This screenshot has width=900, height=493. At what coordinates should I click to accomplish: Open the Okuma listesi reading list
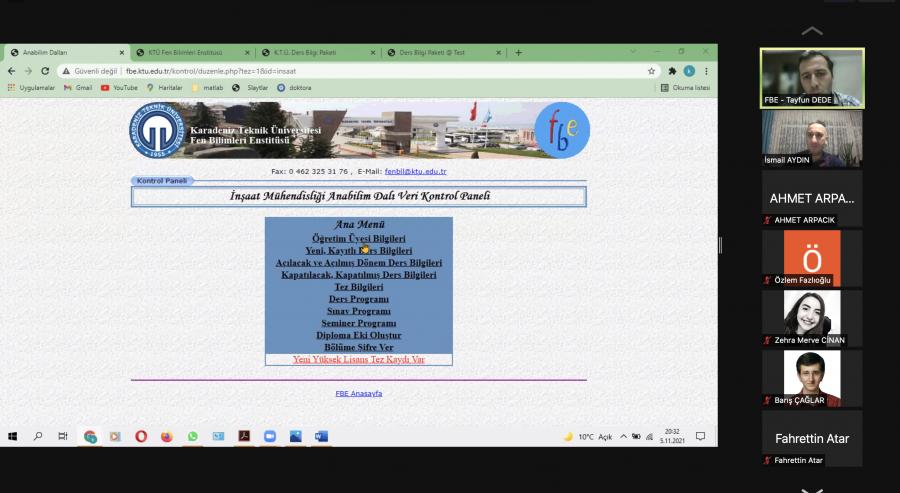click(685, 88)
